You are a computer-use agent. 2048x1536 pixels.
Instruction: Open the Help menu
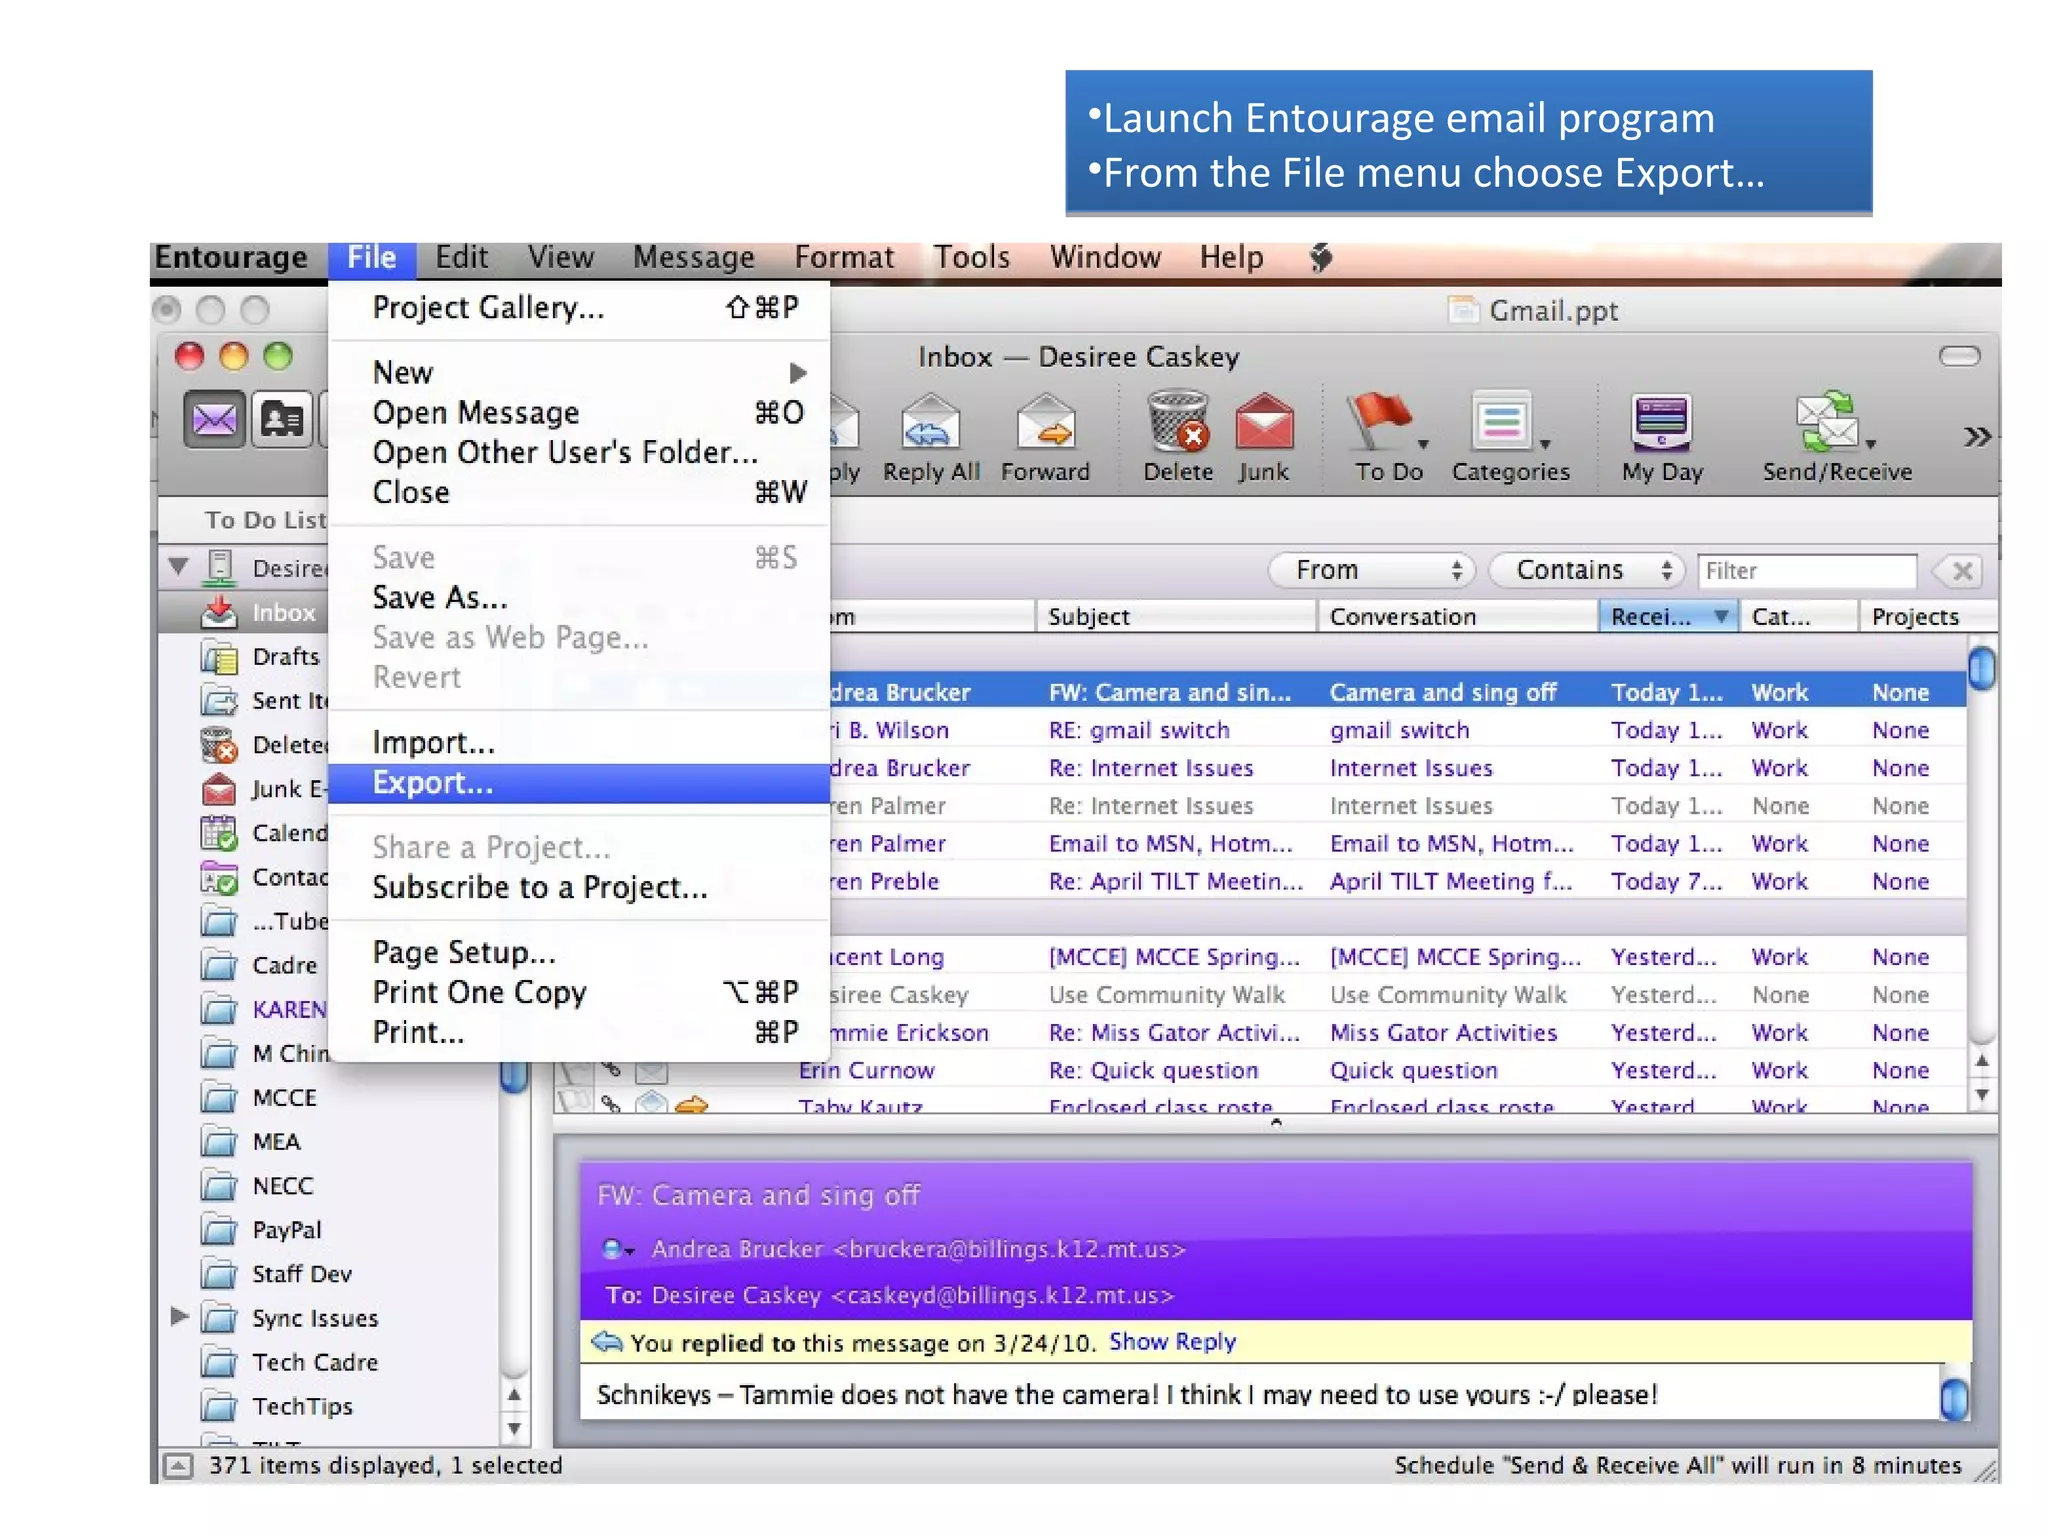point(1231,258)
